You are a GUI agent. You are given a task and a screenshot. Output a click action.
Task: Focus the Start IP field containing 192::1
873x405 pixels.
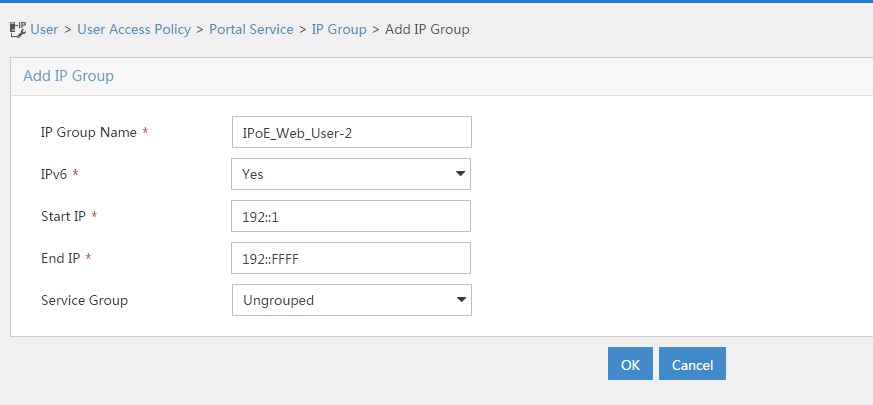click(x=351, y=216)
